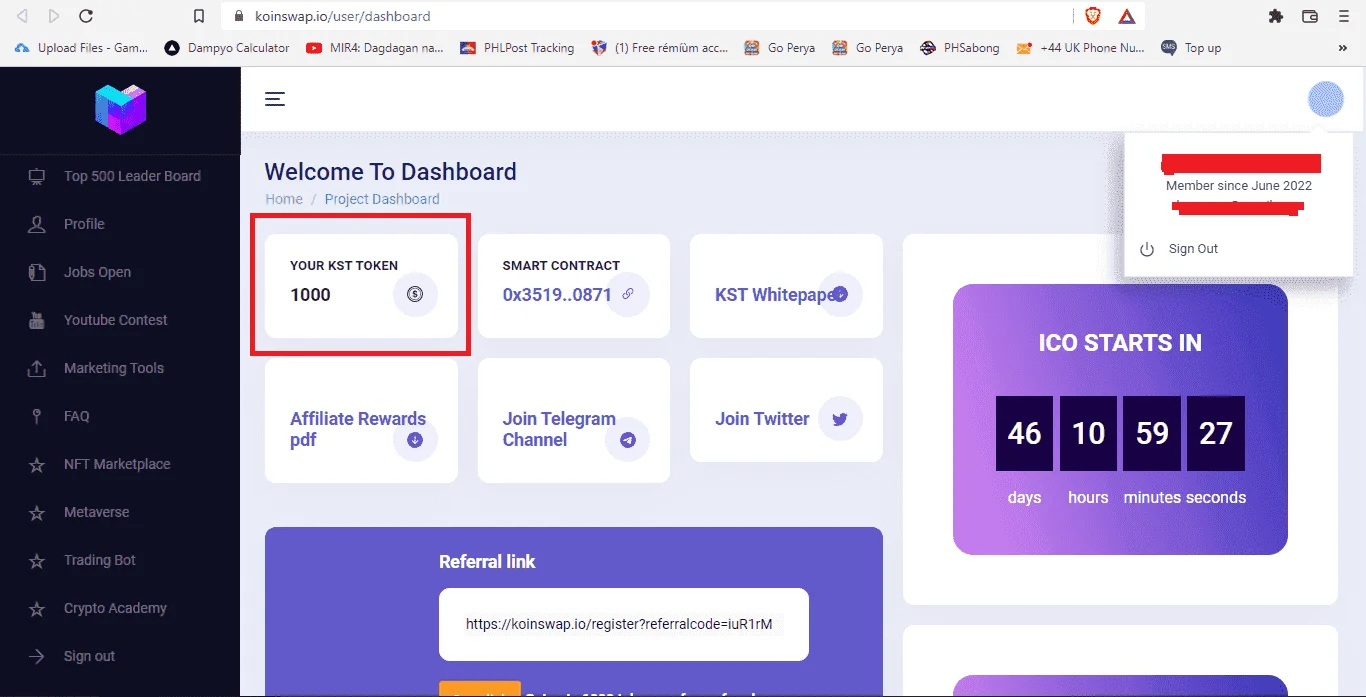Click the Marketing Tools upload icon

tap(37, 369)
